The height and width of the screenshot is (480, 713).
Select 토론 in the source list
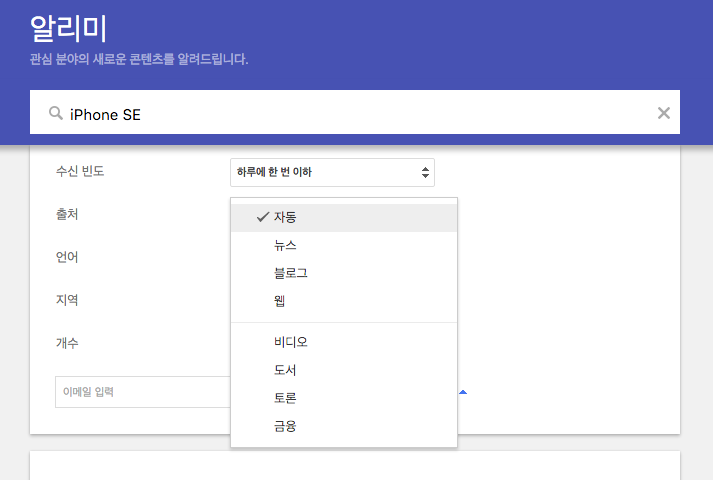coord(344,398)
